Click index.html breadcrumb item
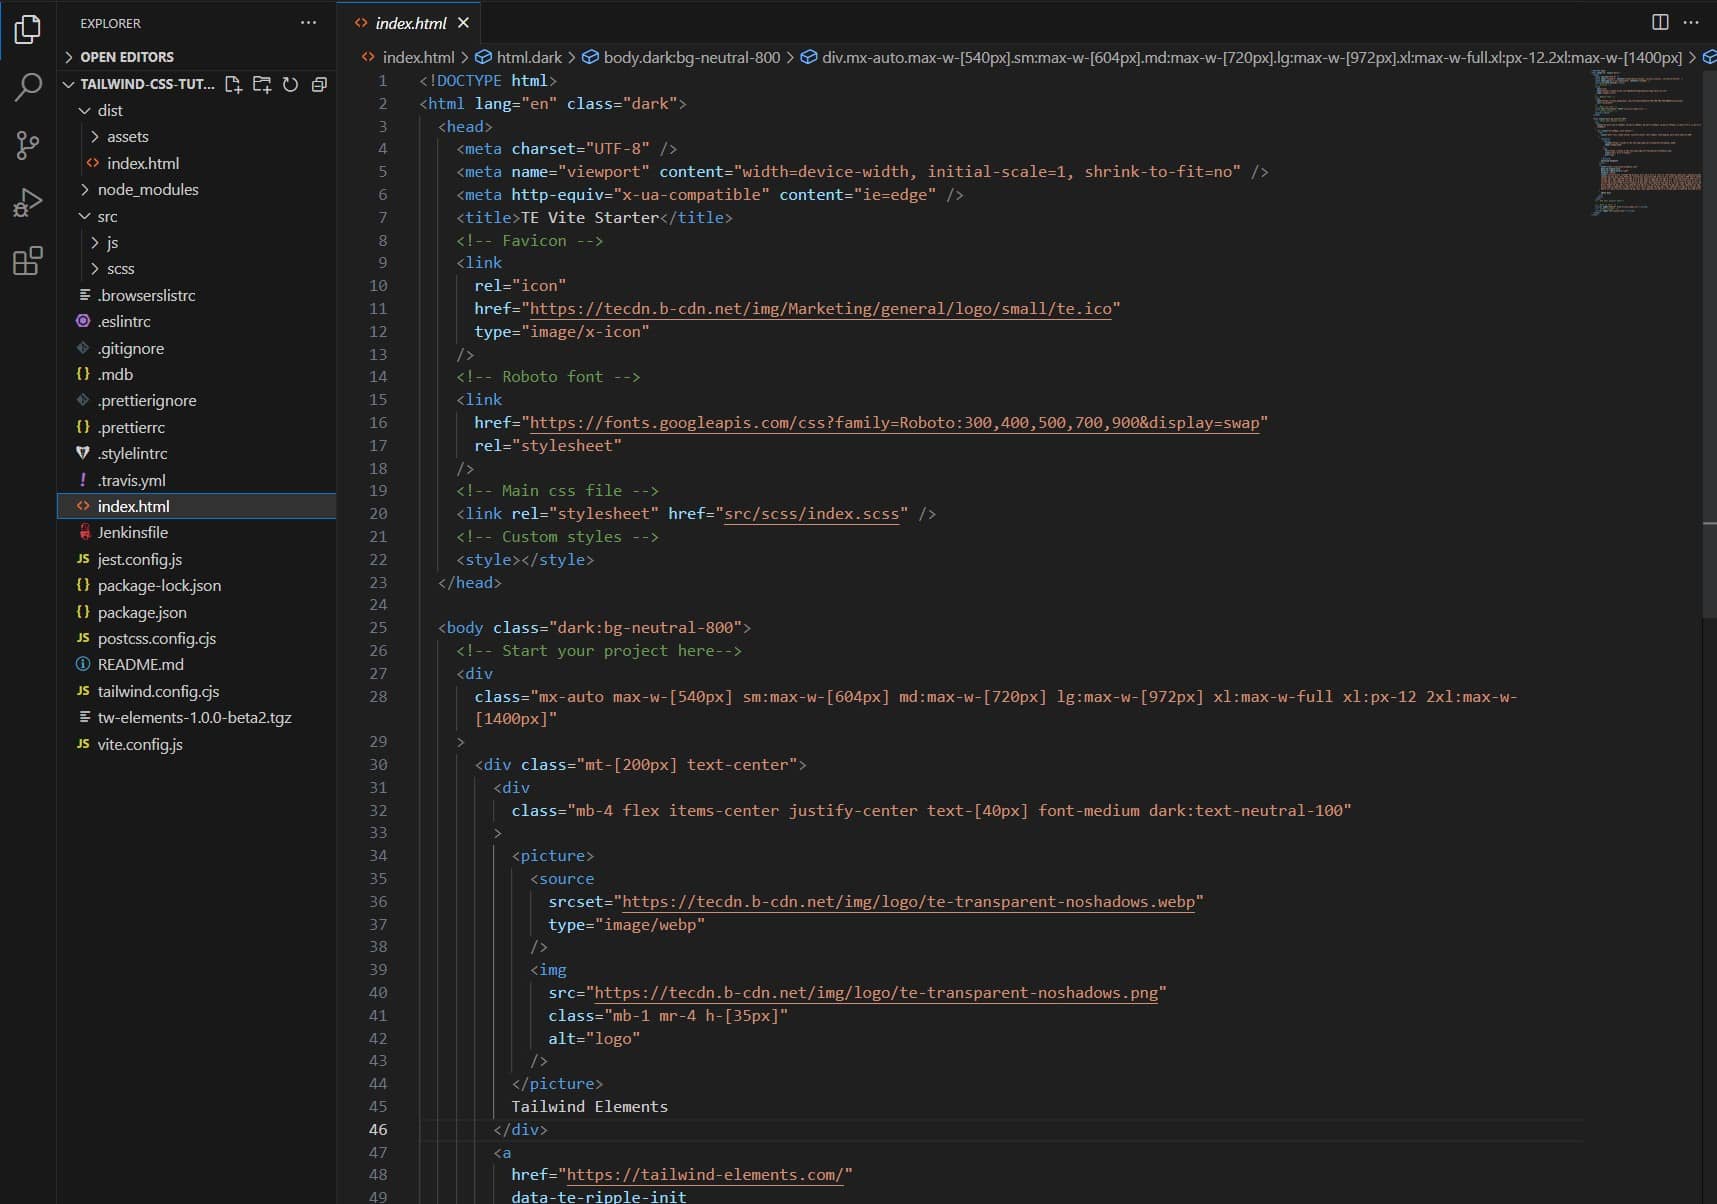 coord(408,57)
